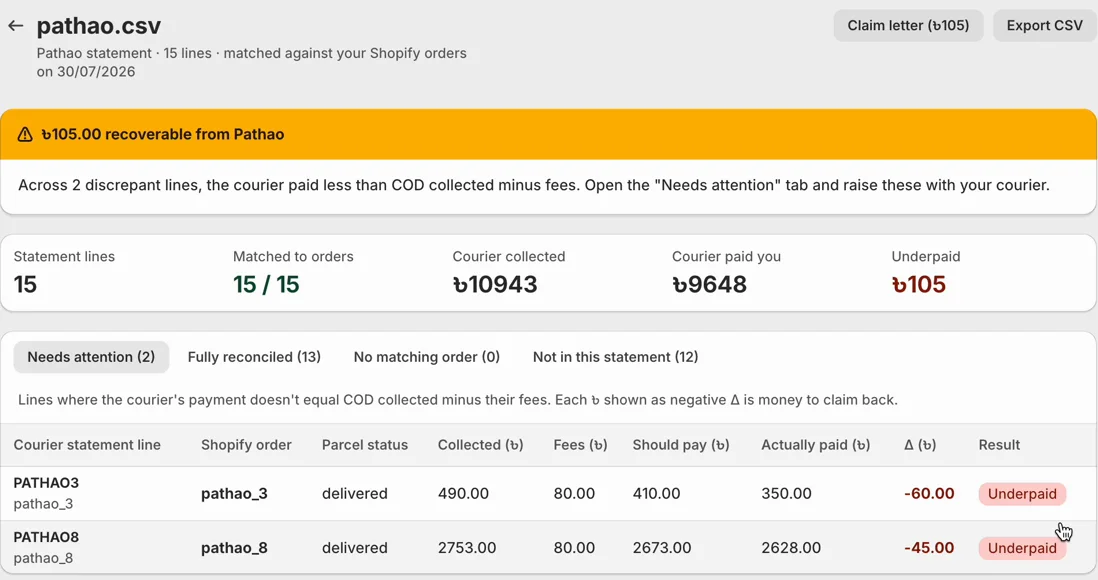Image resolution: width=1098 pixels, height=580 pixels.
Task: Go back using the left arrow icon
Action: click(15, 26)
